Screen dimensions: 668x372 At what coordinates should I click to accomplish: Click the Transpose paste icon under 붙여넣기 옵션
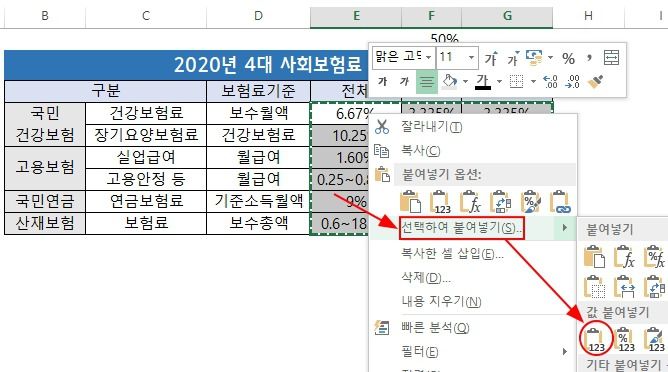coord(501,202)
